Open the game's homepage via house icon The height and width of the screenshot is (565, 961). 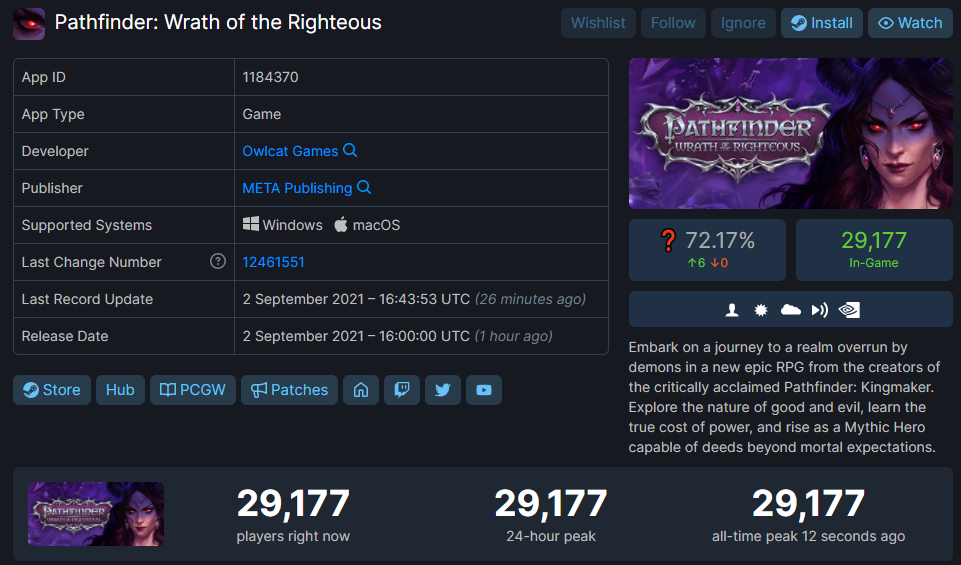pos(361,390)
